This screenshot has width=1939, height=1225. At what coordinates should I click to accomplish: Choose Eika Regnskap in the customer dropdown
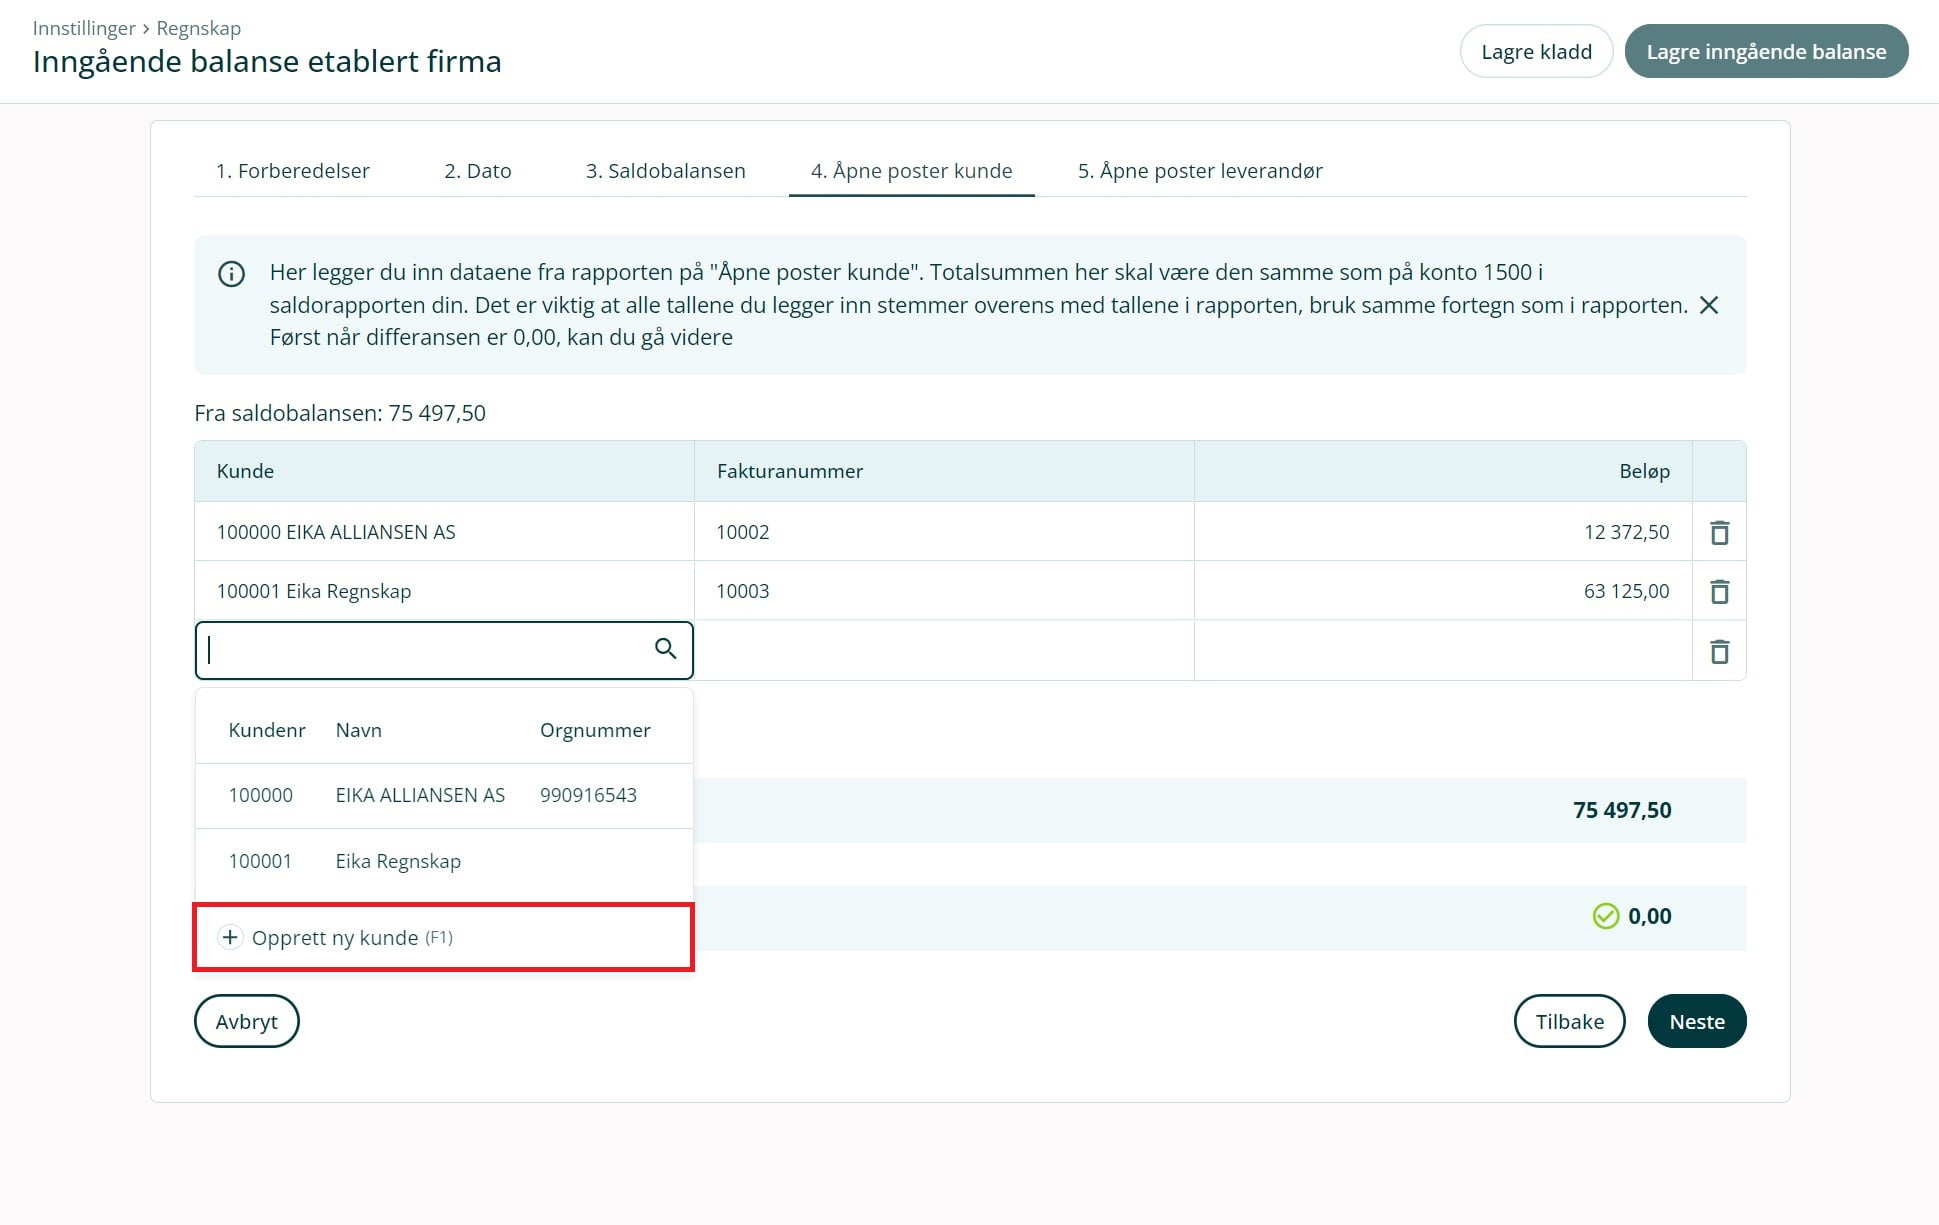click(x=398, y=862)
